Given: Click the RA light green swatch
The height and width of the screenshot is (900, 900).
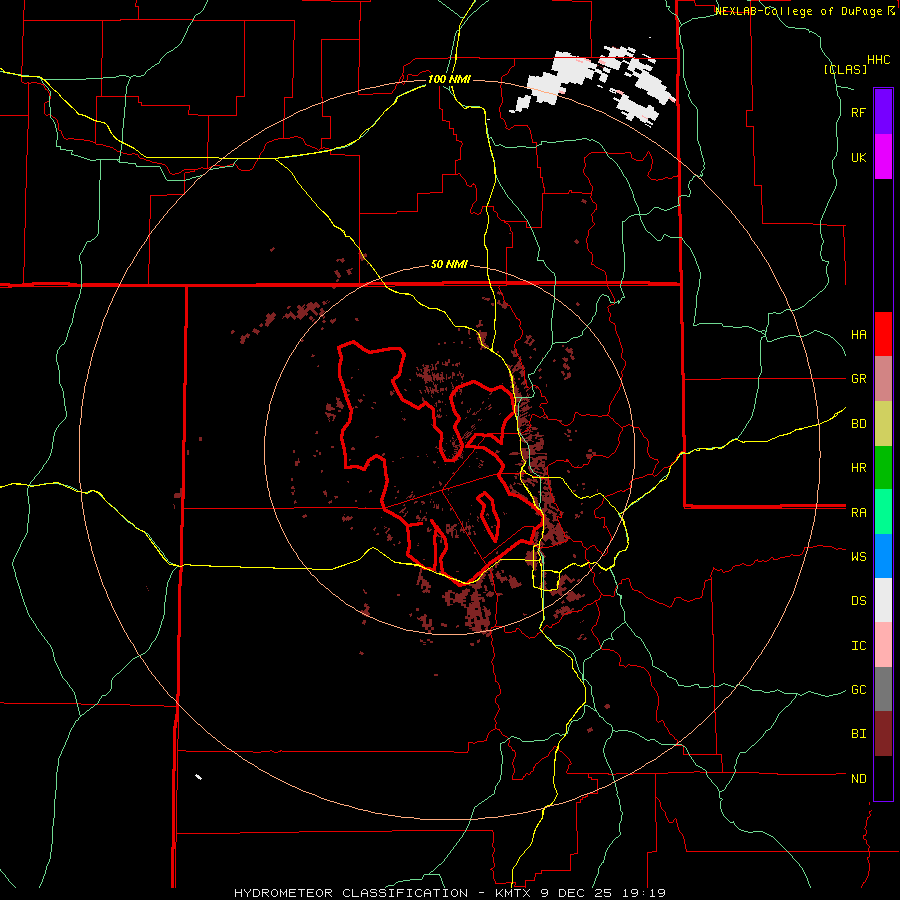Looking at the screenshot, I should (883, 512).
